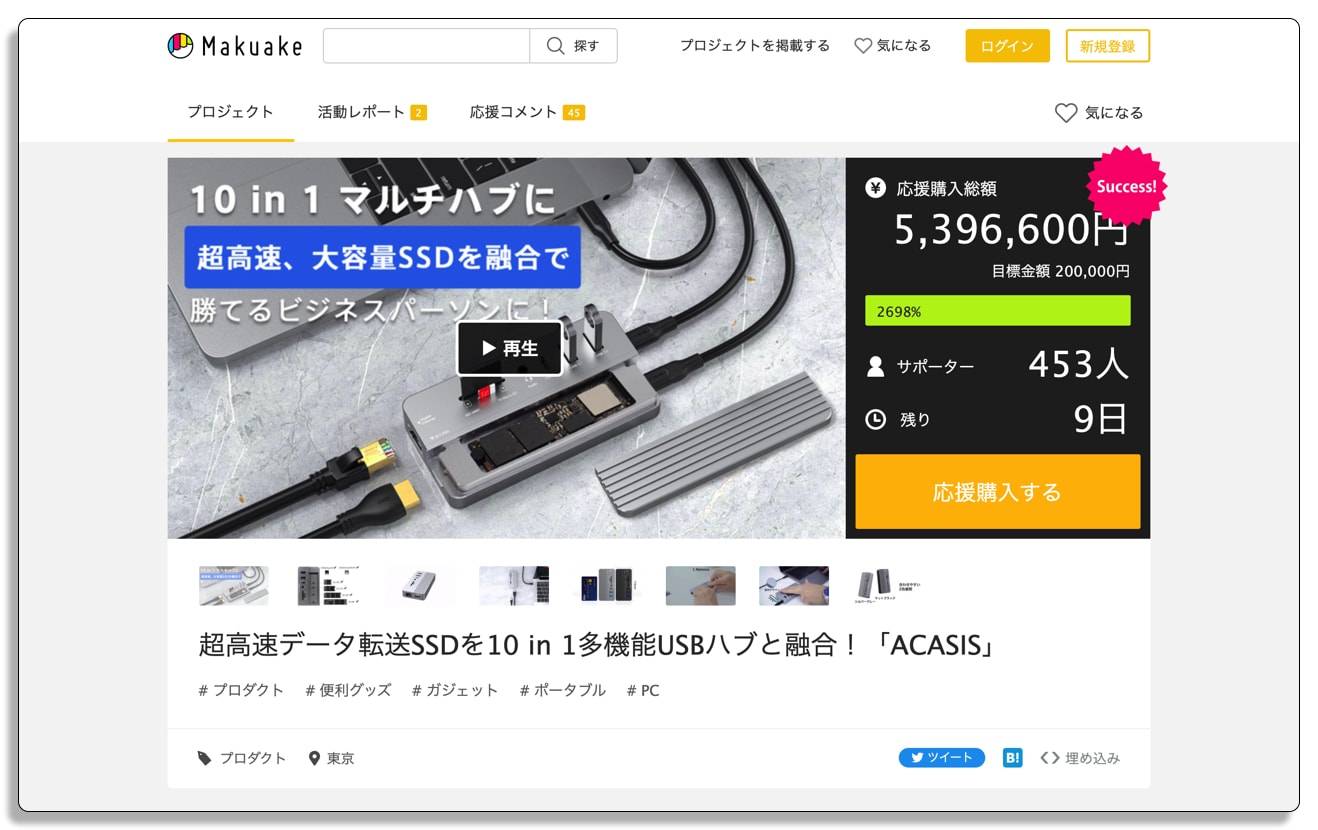1318x830 pixels.
Task: Click the supporter person icon
Action: [875, 366]
